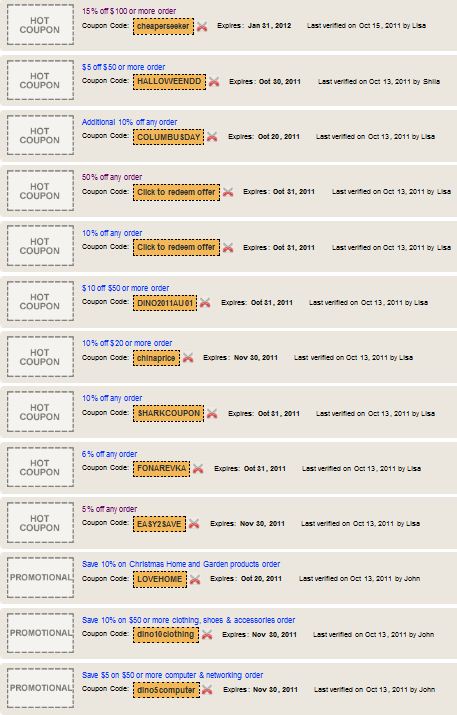This screenshot has height=715, width=457.
Task: Reveal the dino5computer coupon code box
Action: [166, 690]
